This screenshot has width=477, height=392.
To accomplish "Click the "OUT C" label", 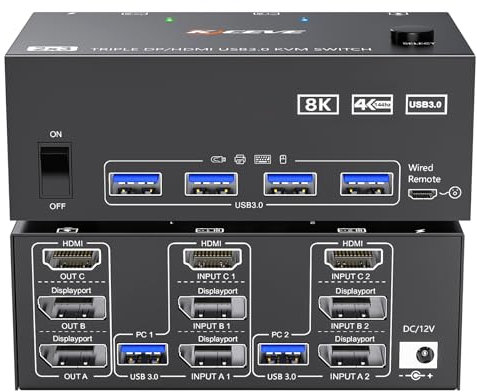I will click(x=72, y=277).
